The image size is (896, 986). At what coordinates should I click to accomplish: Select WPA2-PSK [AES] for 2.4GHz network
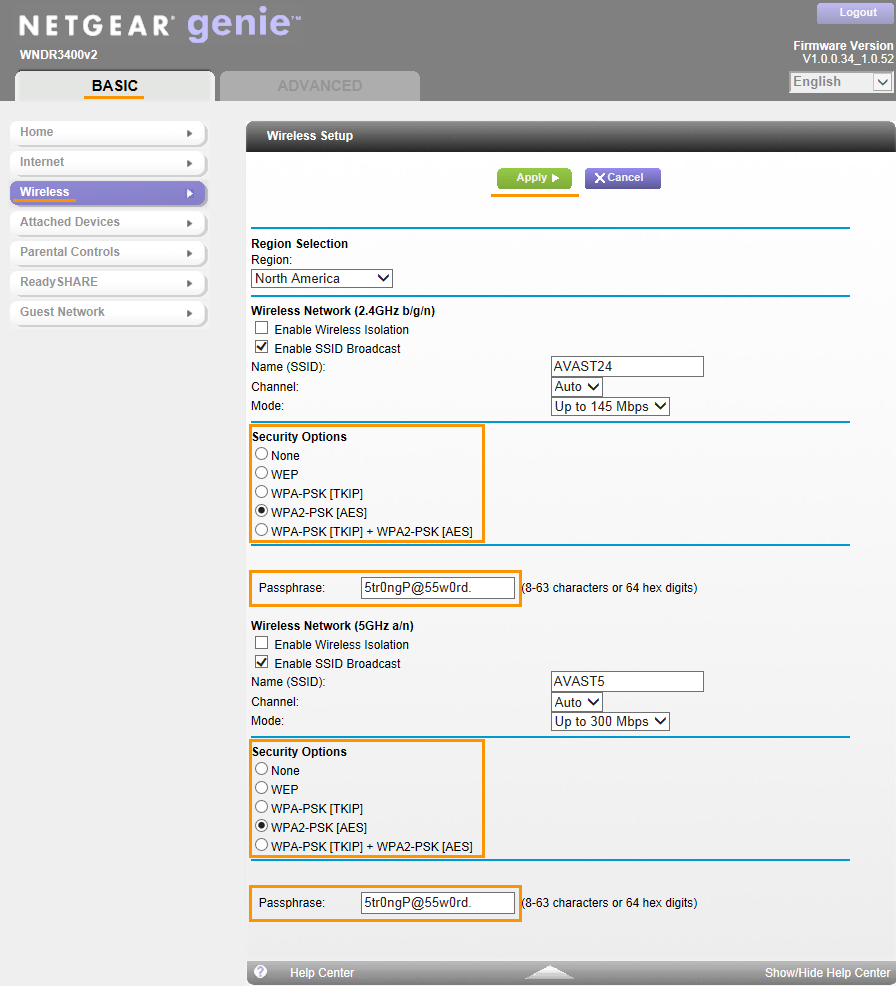pos(262,511)
